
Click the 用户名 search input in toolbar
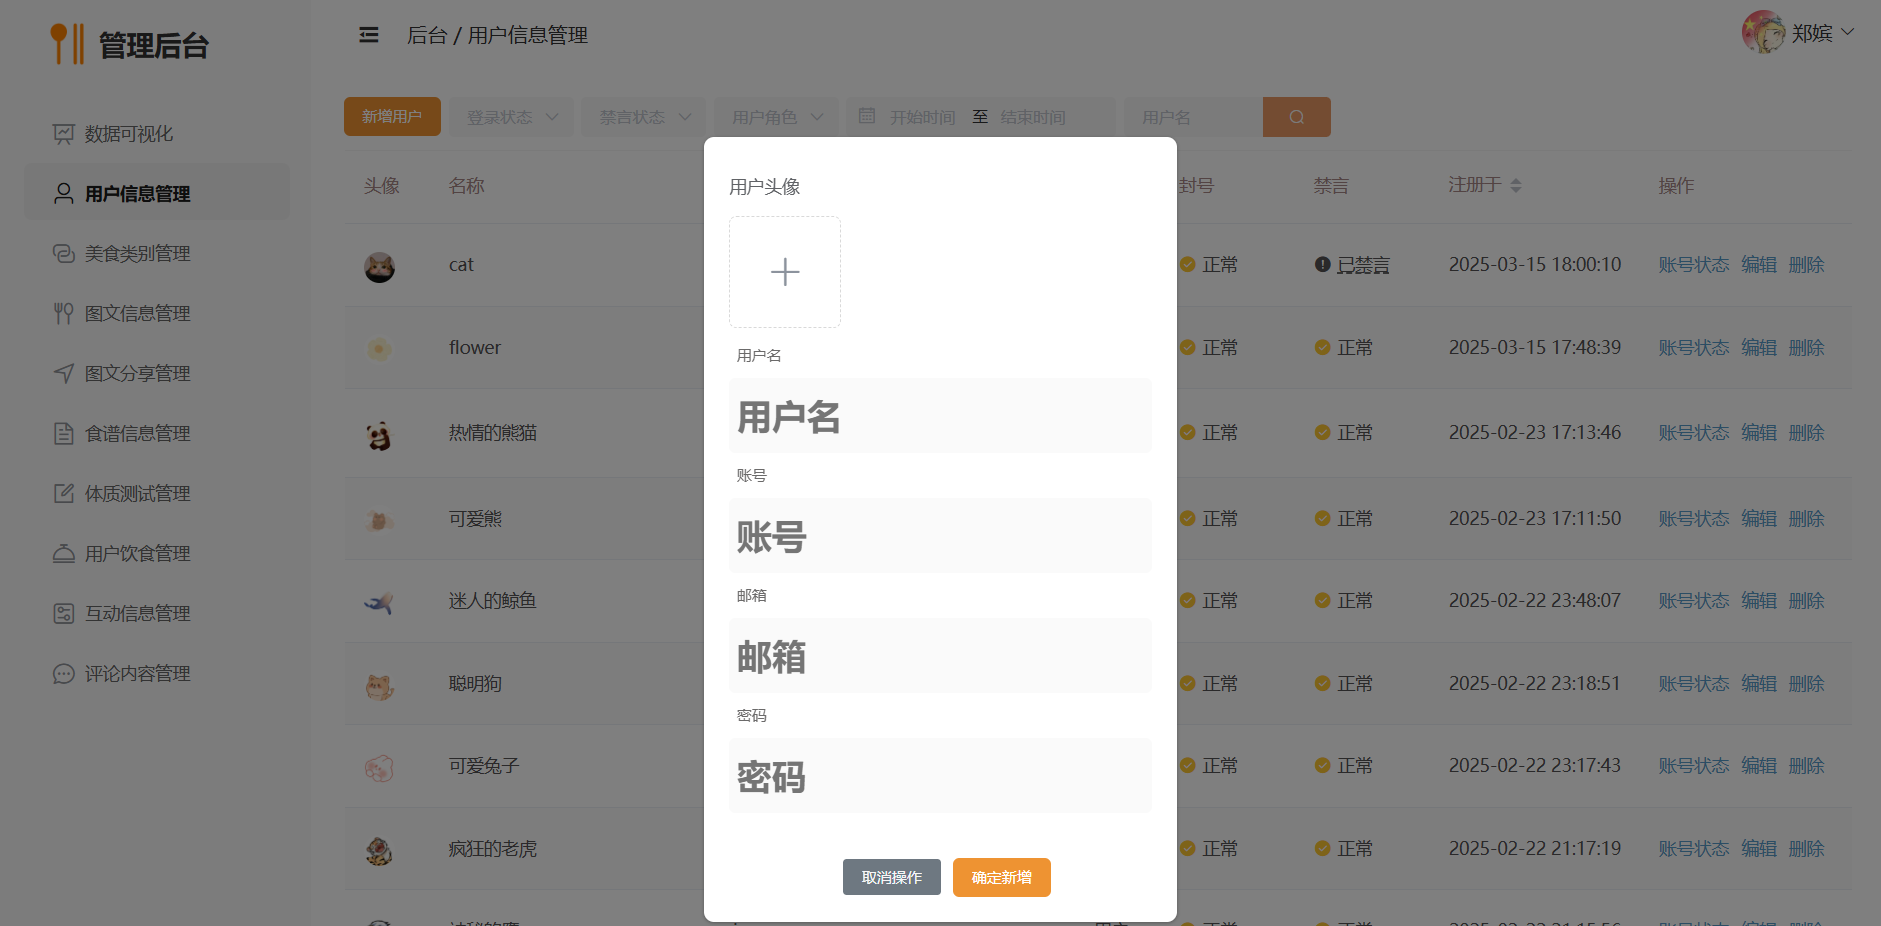pos(1193,117)
